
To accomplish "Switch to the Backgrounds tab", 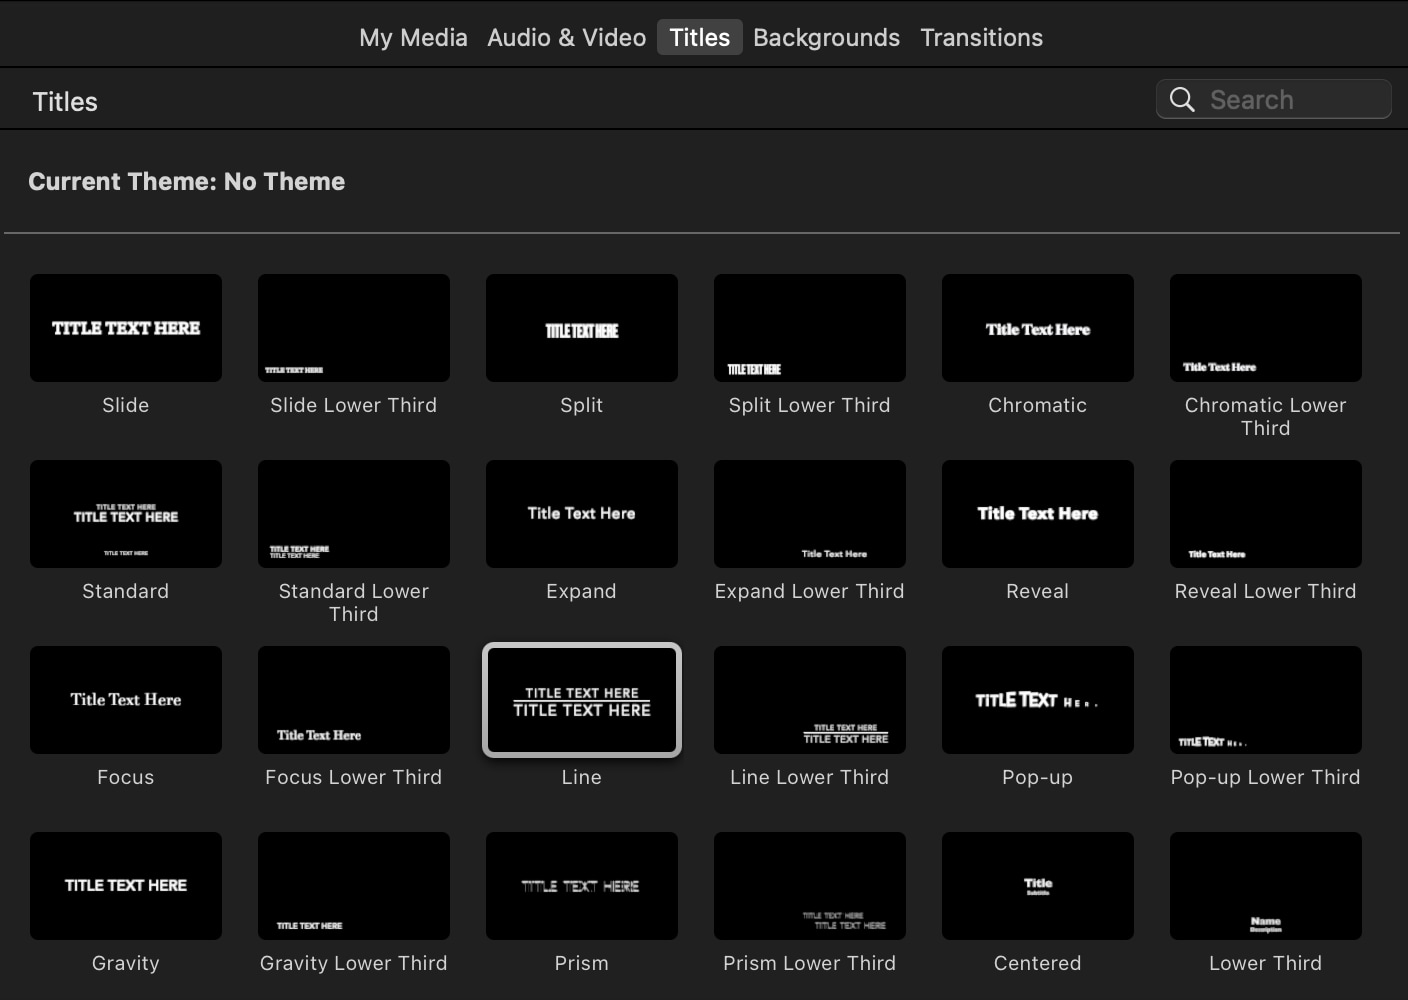I will (826, 37).
